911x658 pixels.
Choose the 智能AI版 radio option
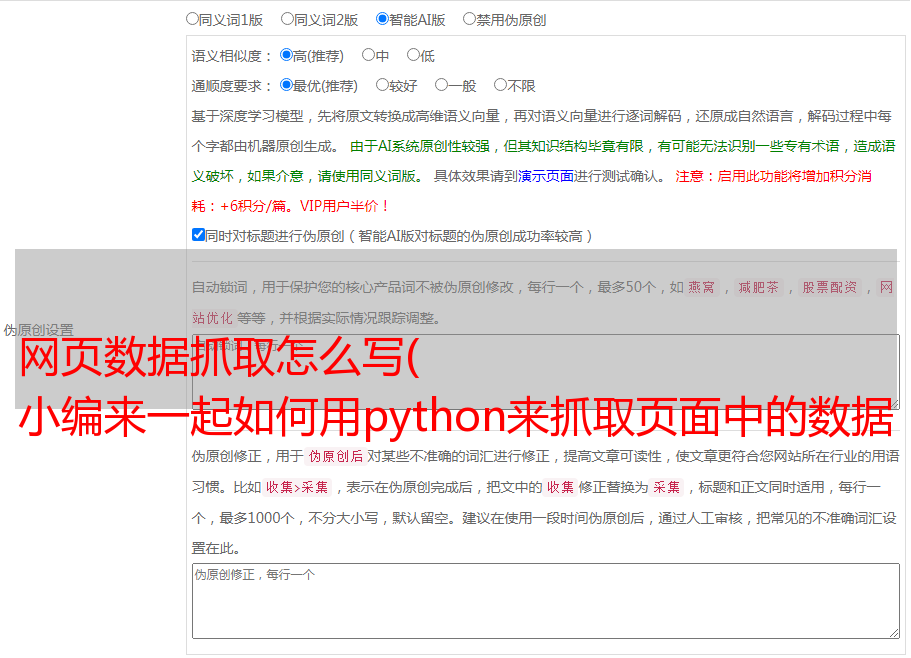point(382,19)
